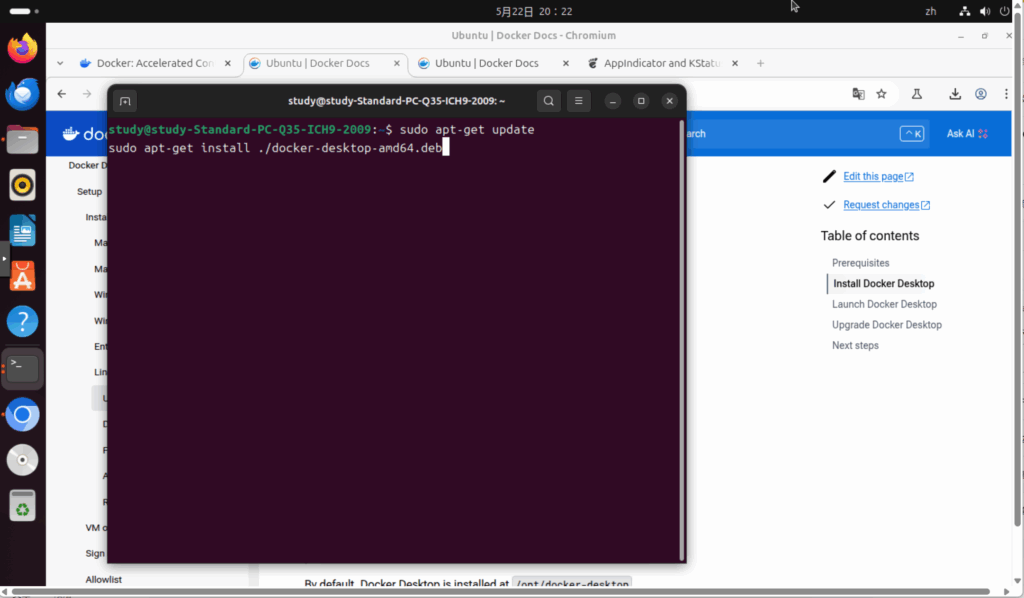Switch to Docker: Accelerated Container tab
This screenshot has height=598, width=1024.
coord(155,63)
